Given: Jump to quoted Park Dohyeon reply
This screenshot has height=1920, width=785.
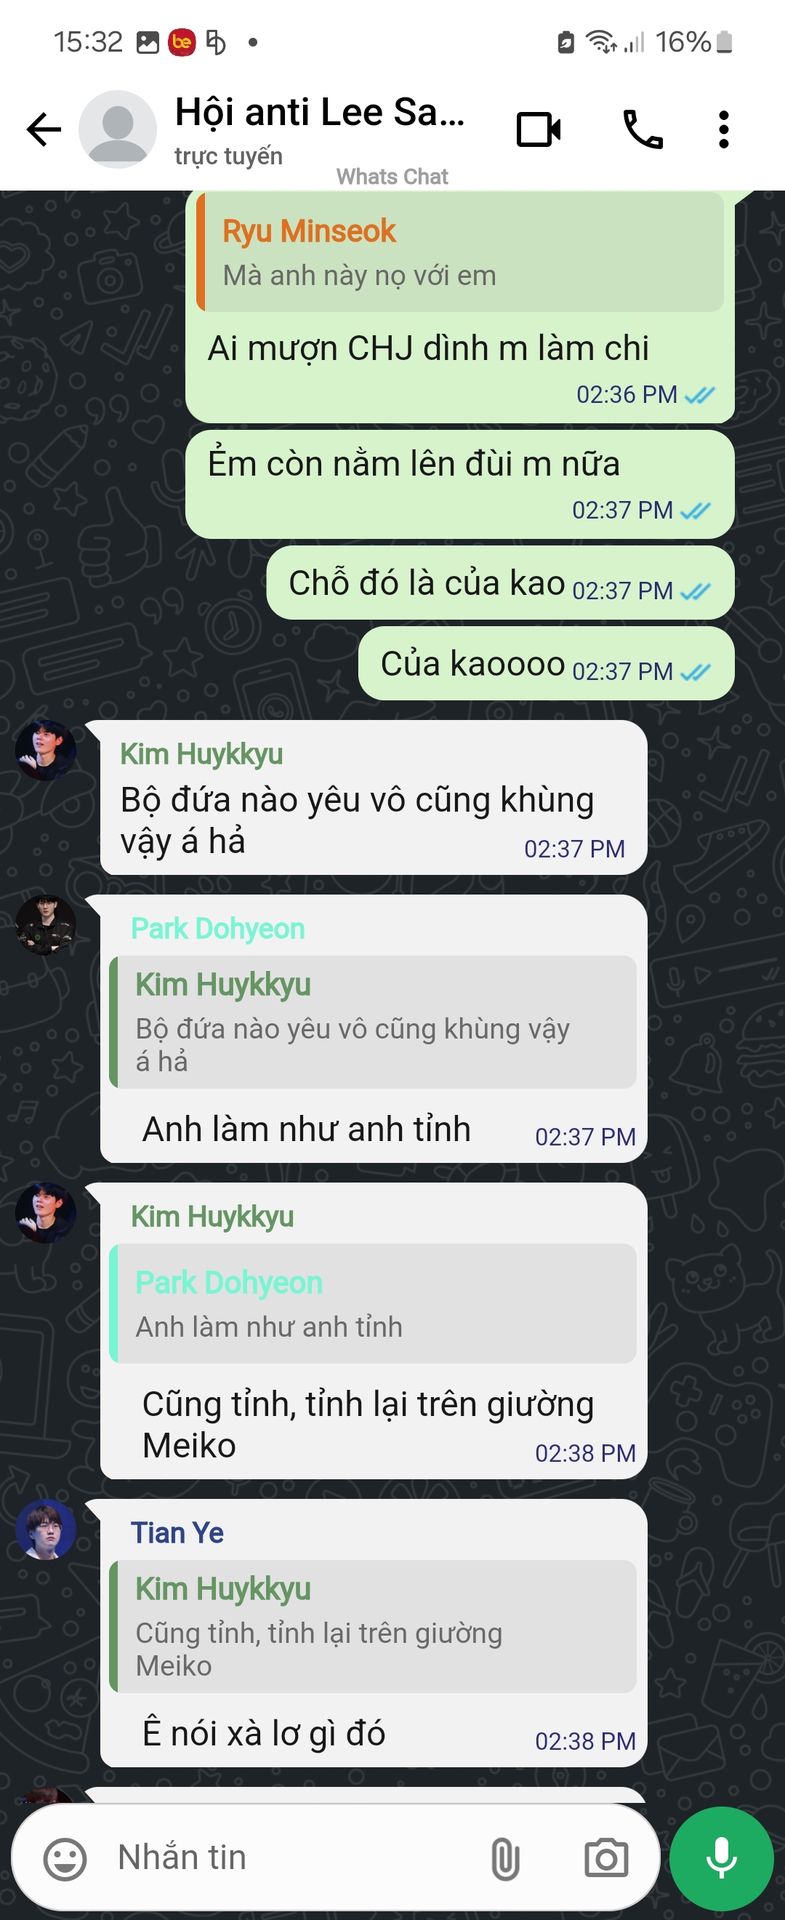Looking at the screenshot, I should [x=373, y=1303].
